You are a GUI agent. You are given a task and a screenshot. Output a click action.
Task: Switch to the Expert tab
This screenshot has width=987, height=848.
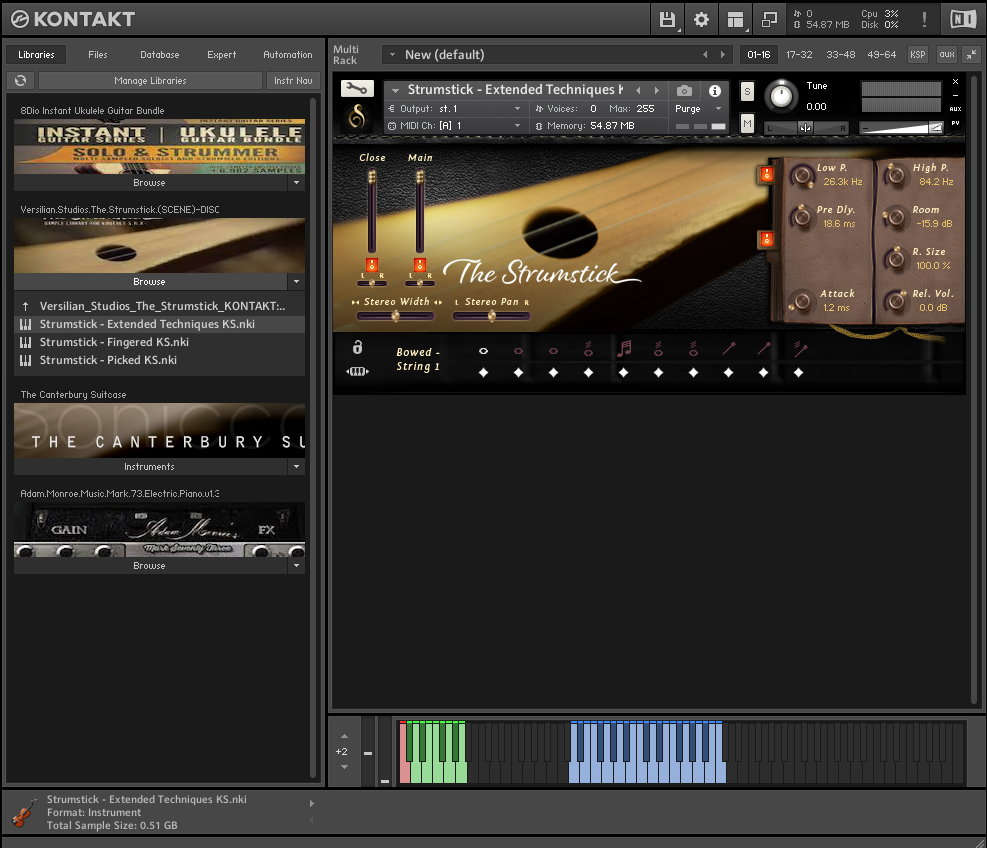coord(222,55)
